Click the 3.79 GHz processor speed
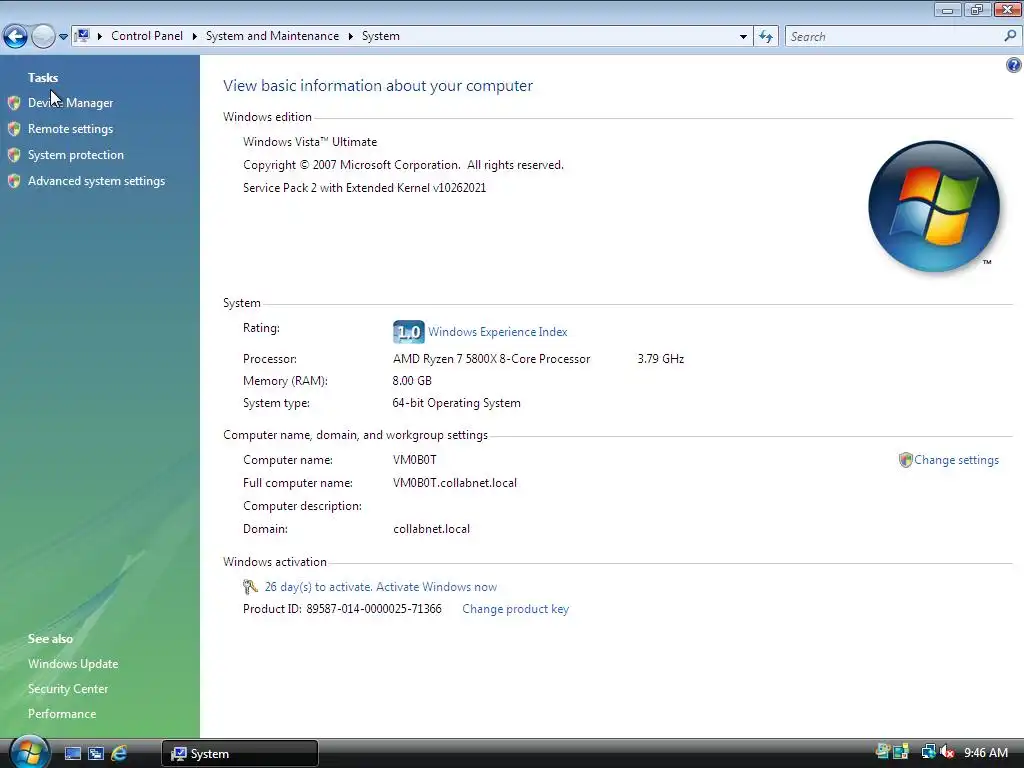The height and width of the screenshot is (768, 1024). coord(661,359)
